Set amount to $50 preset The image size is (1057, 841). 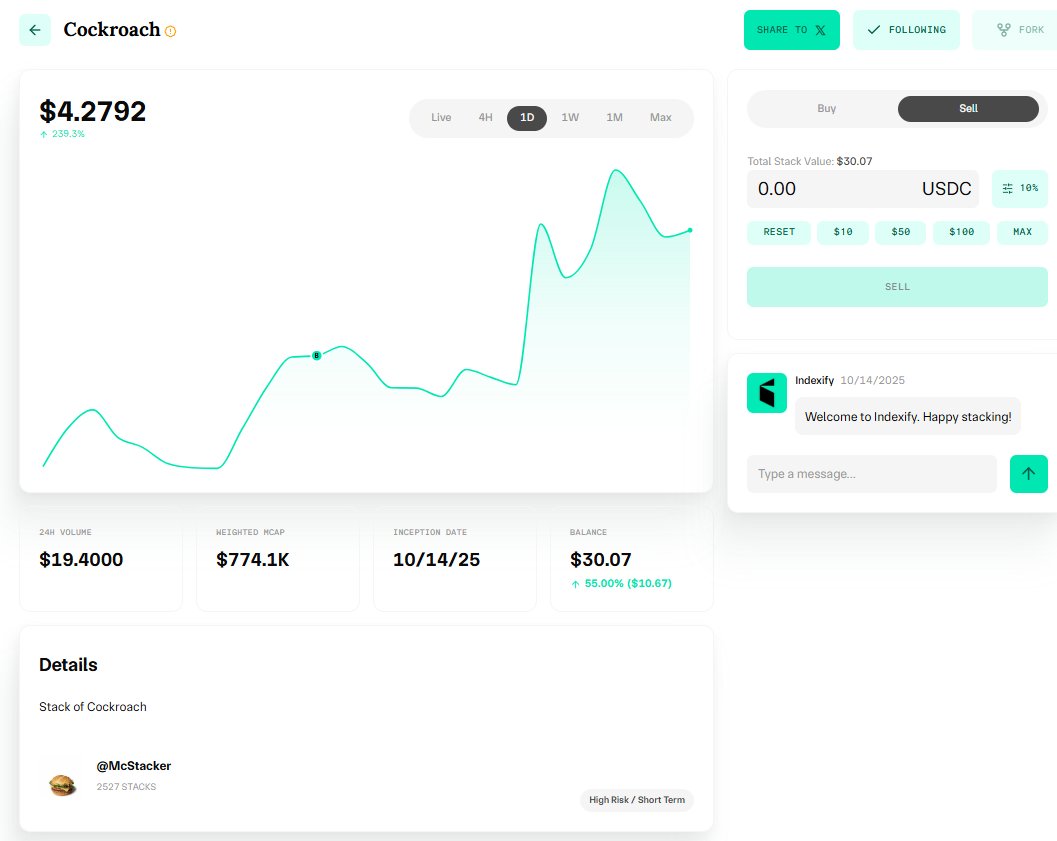[901, 232]
